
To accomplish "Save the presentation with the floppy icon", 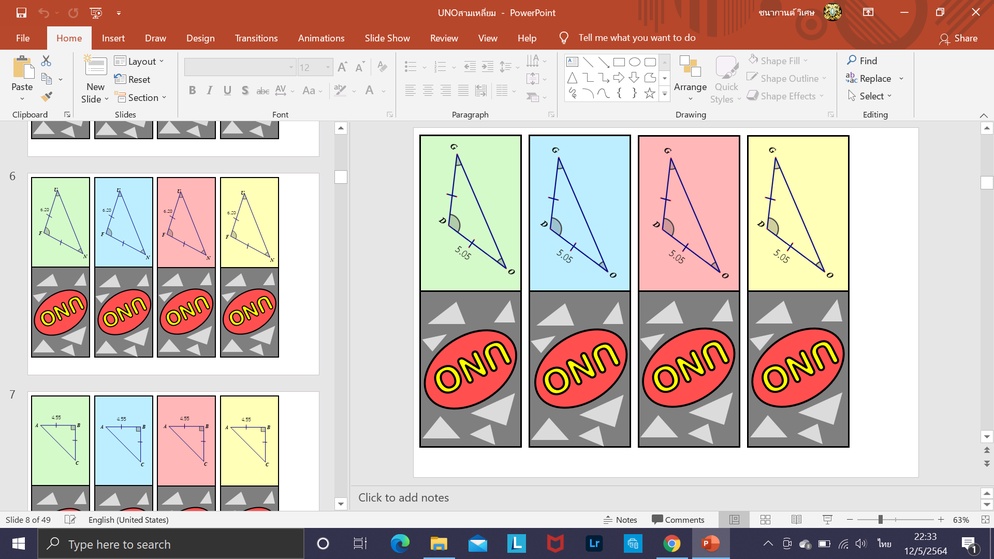I will coord(21,13).
